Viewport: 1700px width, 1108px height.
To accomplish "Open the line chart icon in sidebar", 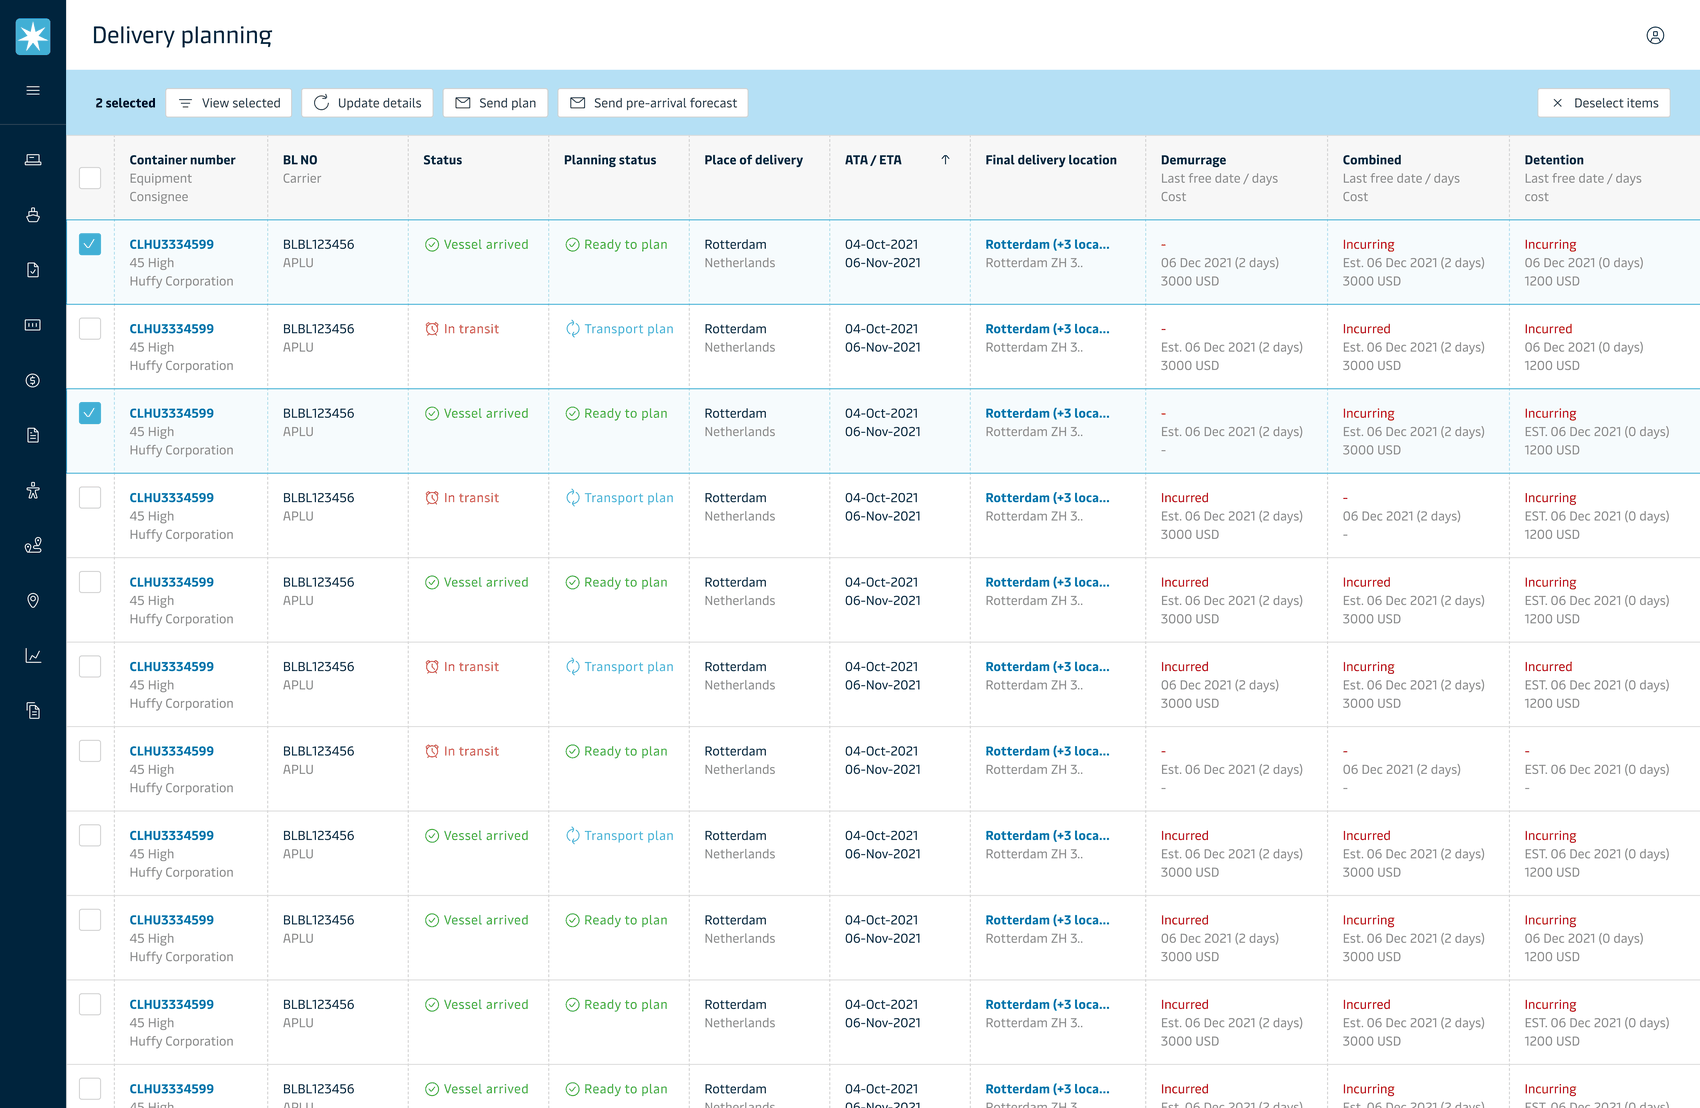I will pyautogui.click(x=33, y=655).
